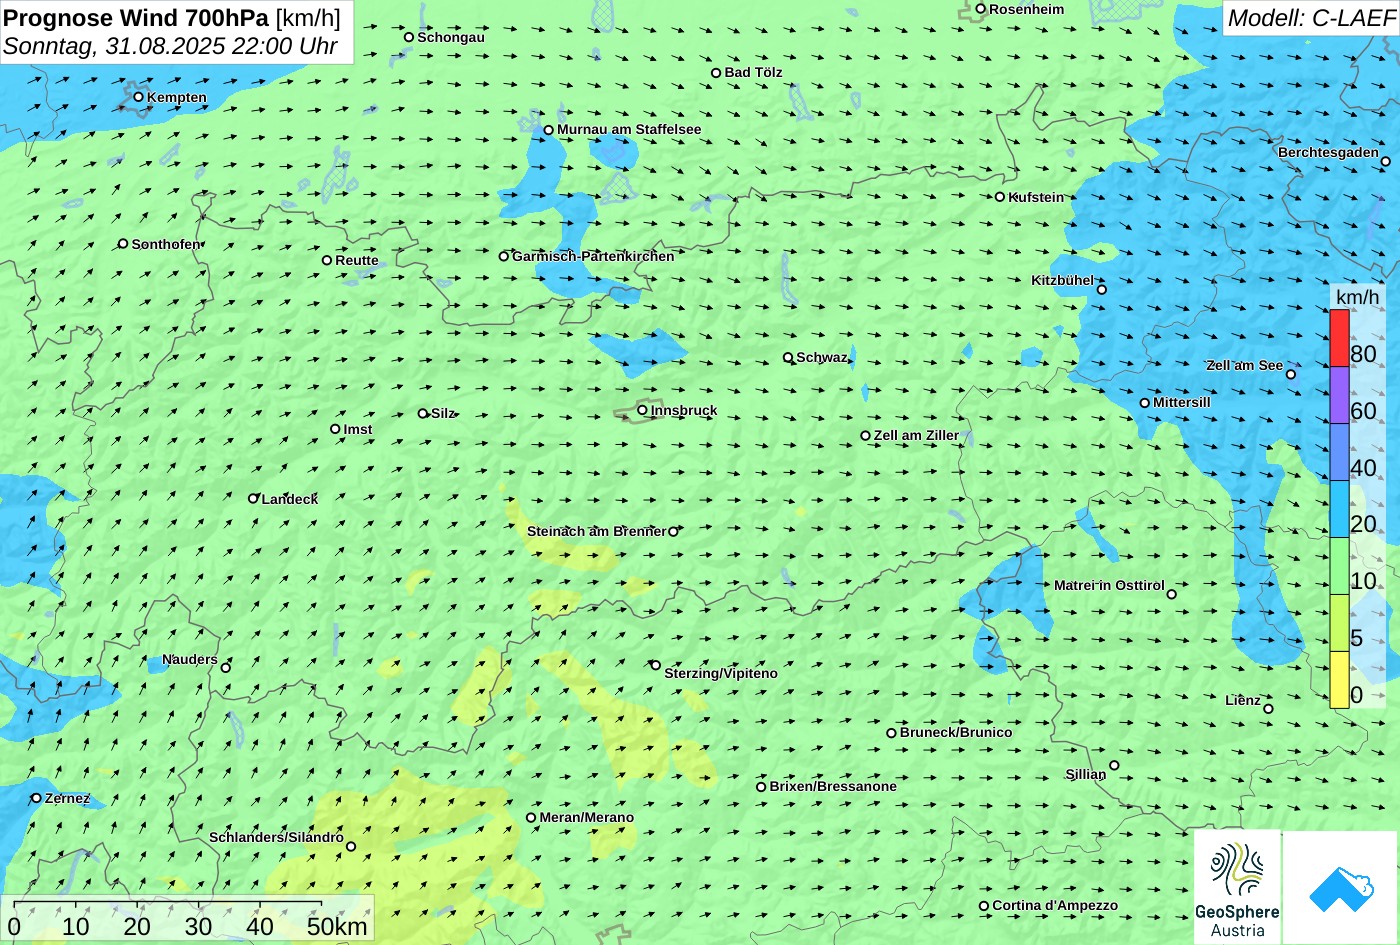Click the 'Prognose Wind 700hPa' title
Image resolution: width=1400 pixels, height=945 pixels.
pyautogui.click(x=137, y=17)
